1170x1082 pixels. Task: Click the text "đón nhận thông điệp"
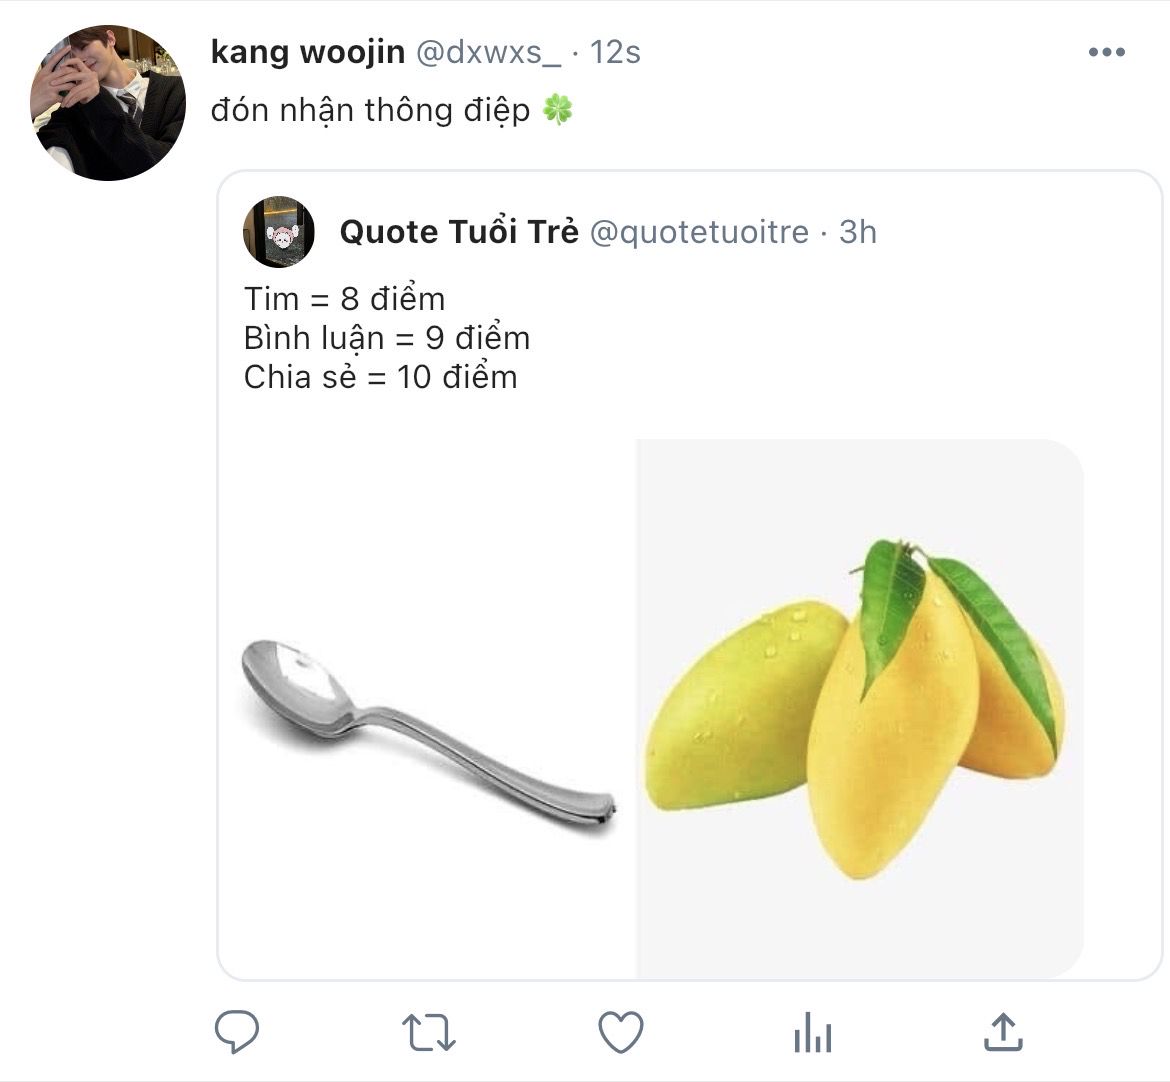370,110
